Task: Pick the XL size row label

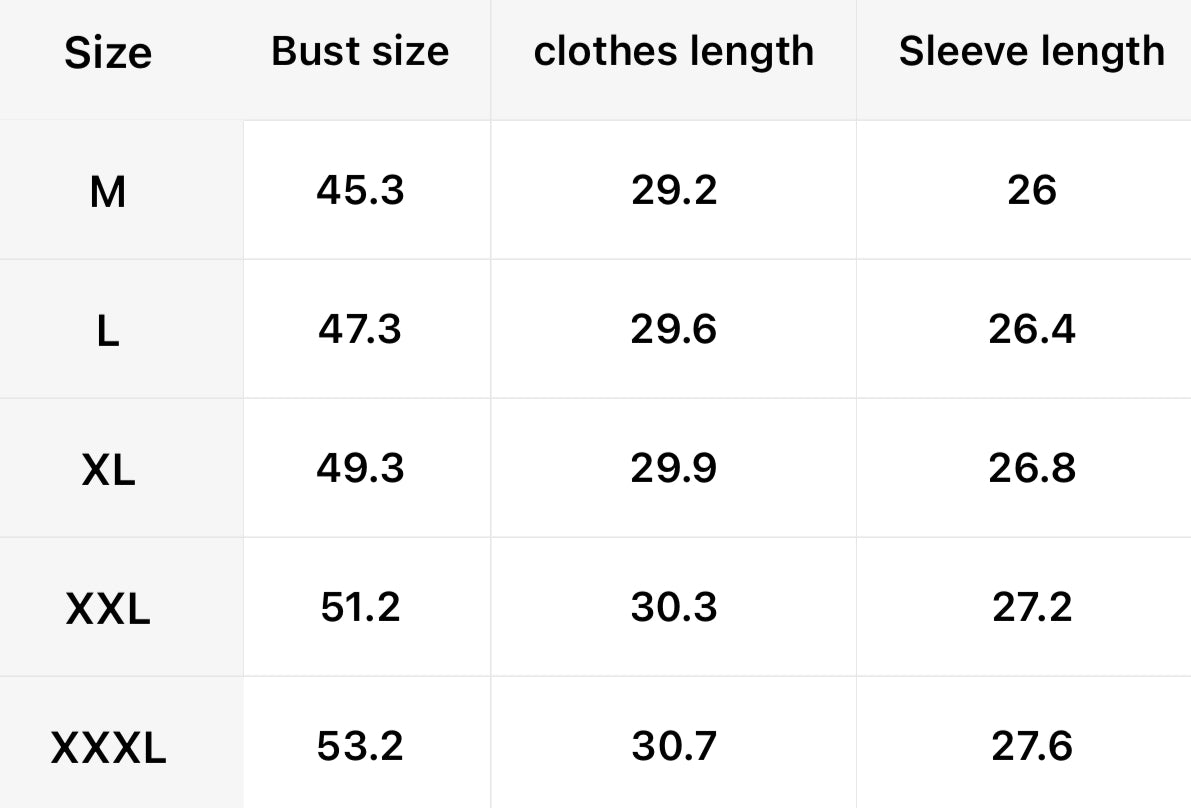Action: coord(108,469)
